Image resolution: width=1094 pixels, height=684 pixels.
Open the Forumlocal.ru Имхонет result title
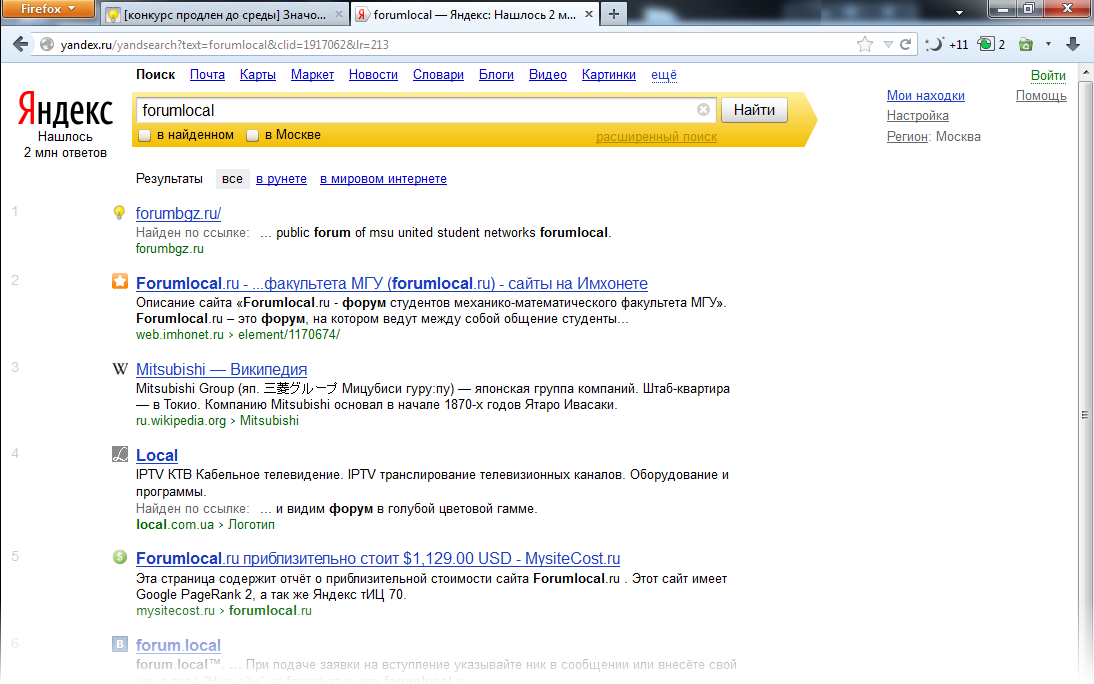point(391,283)
